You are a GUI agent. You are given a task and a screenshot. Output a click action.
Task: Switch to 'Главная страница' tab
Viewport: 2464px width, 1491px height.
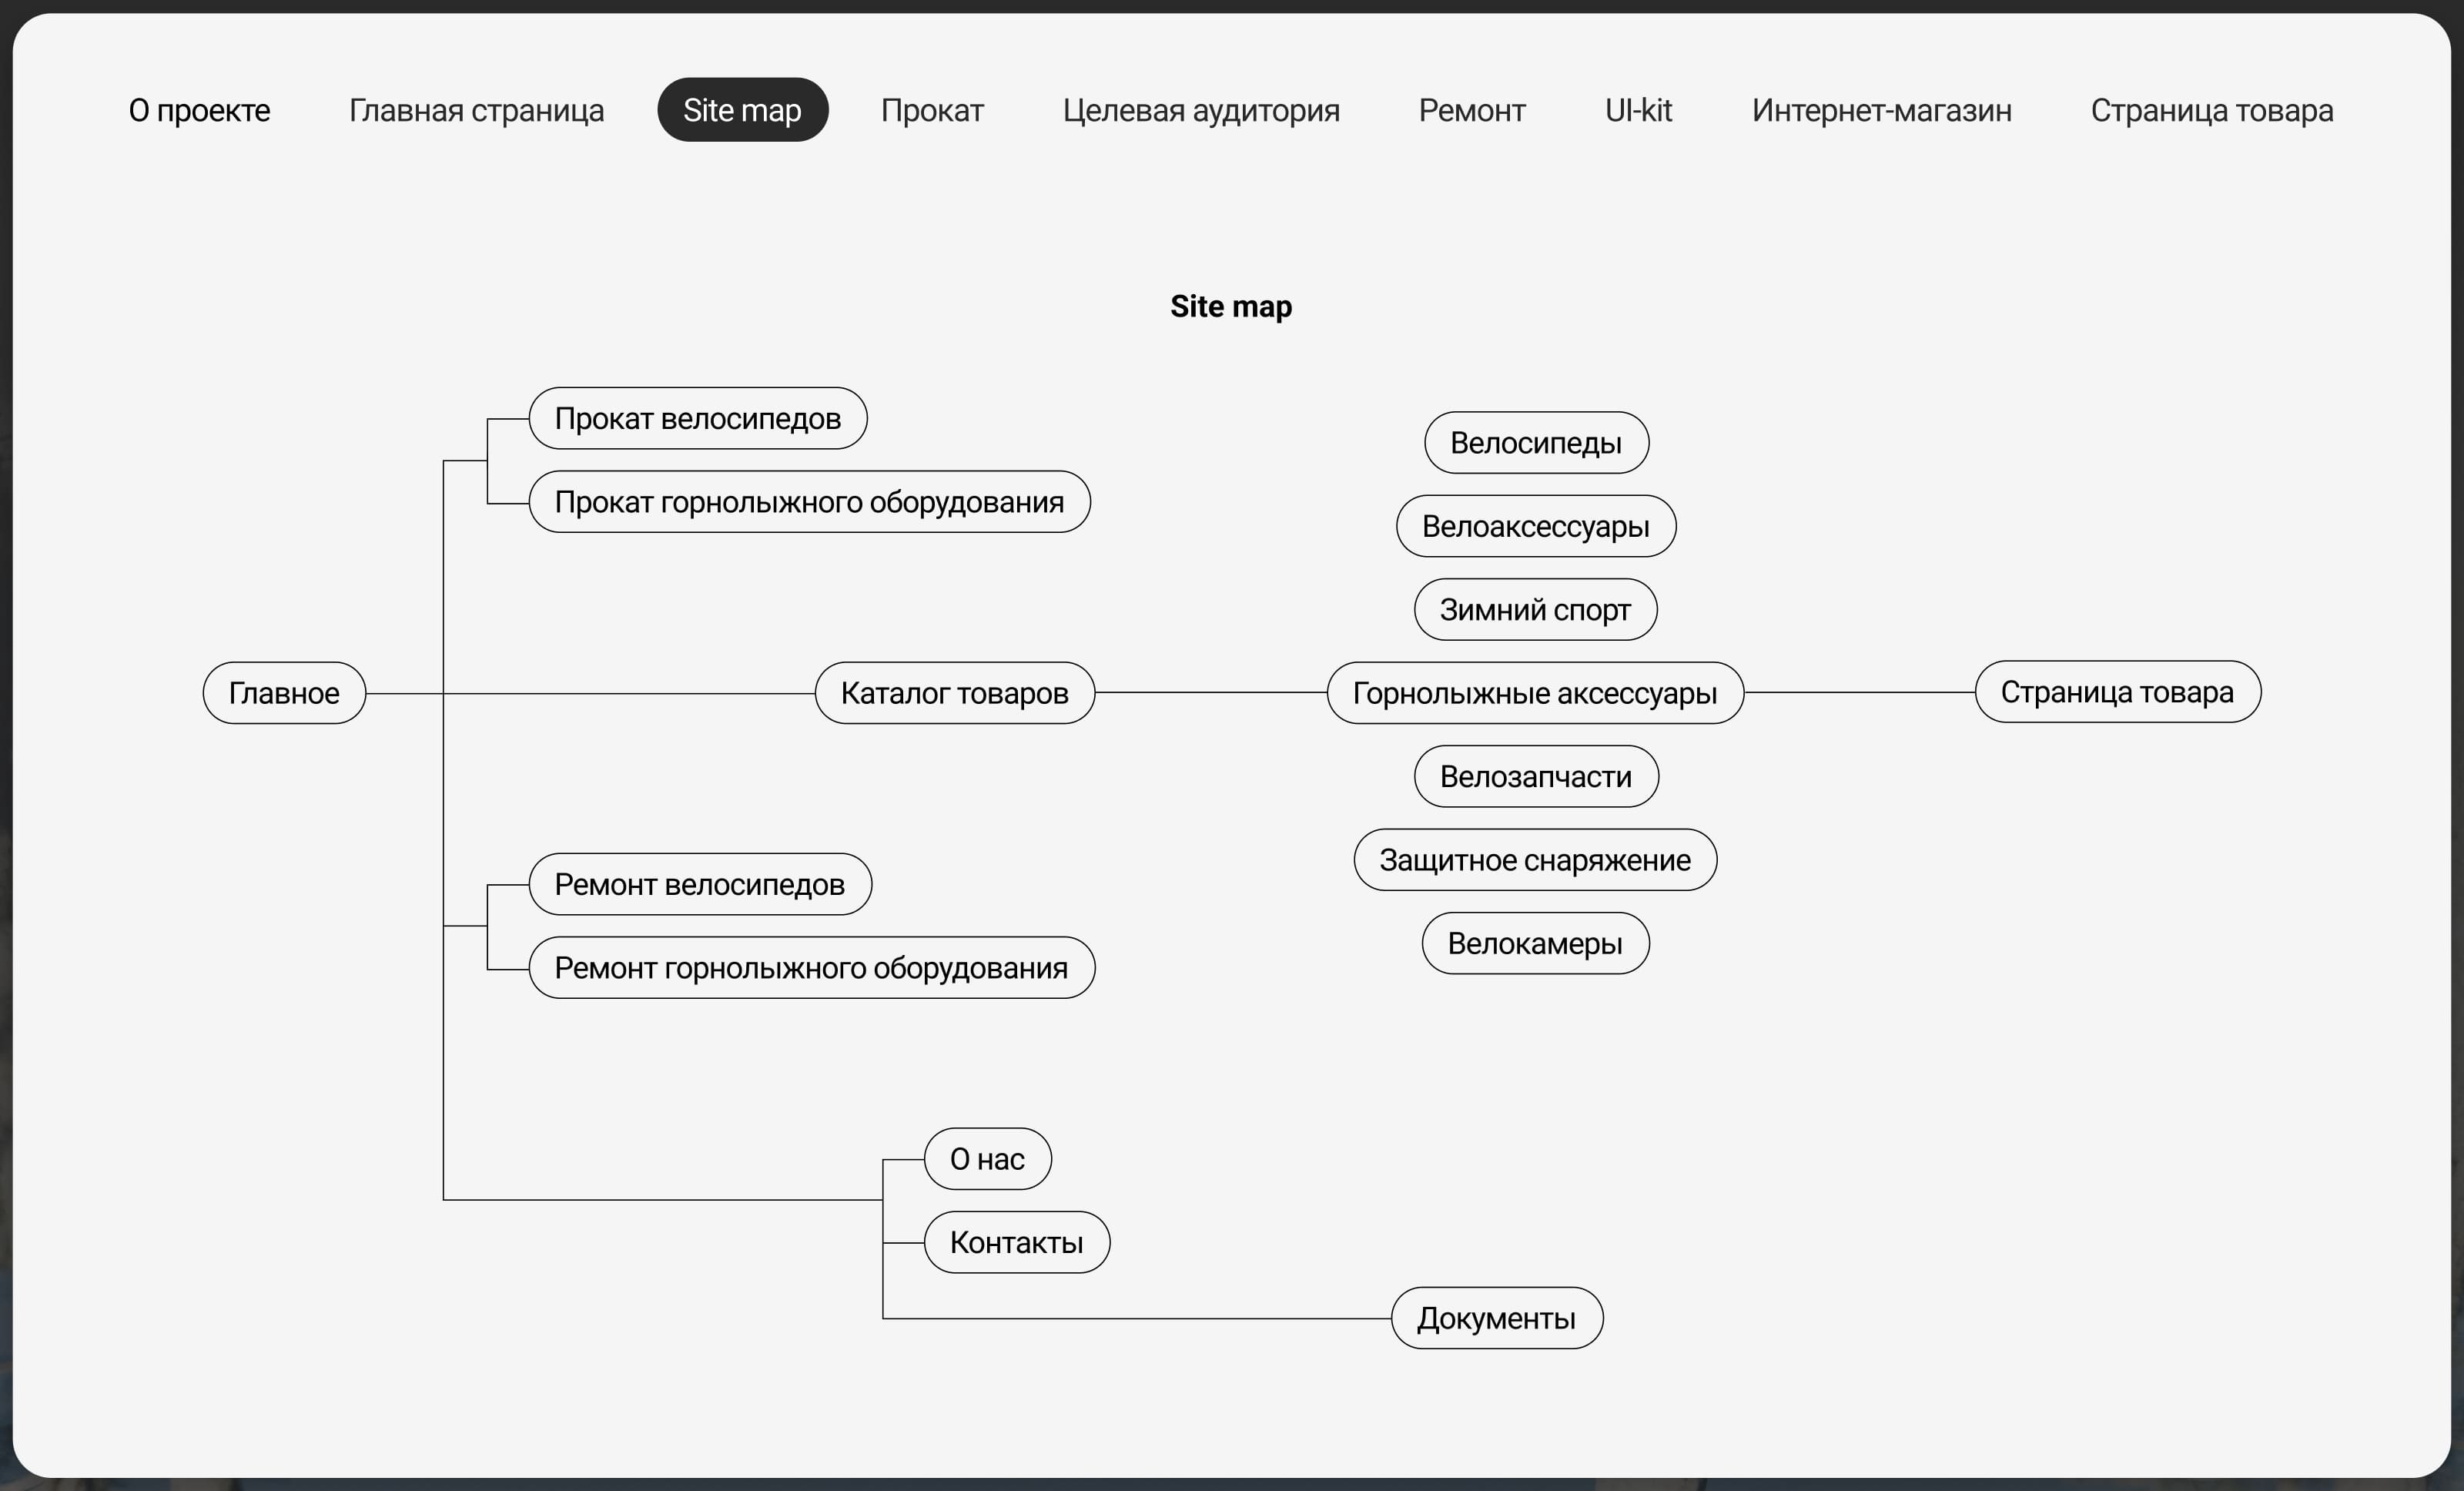coord(476,110)
